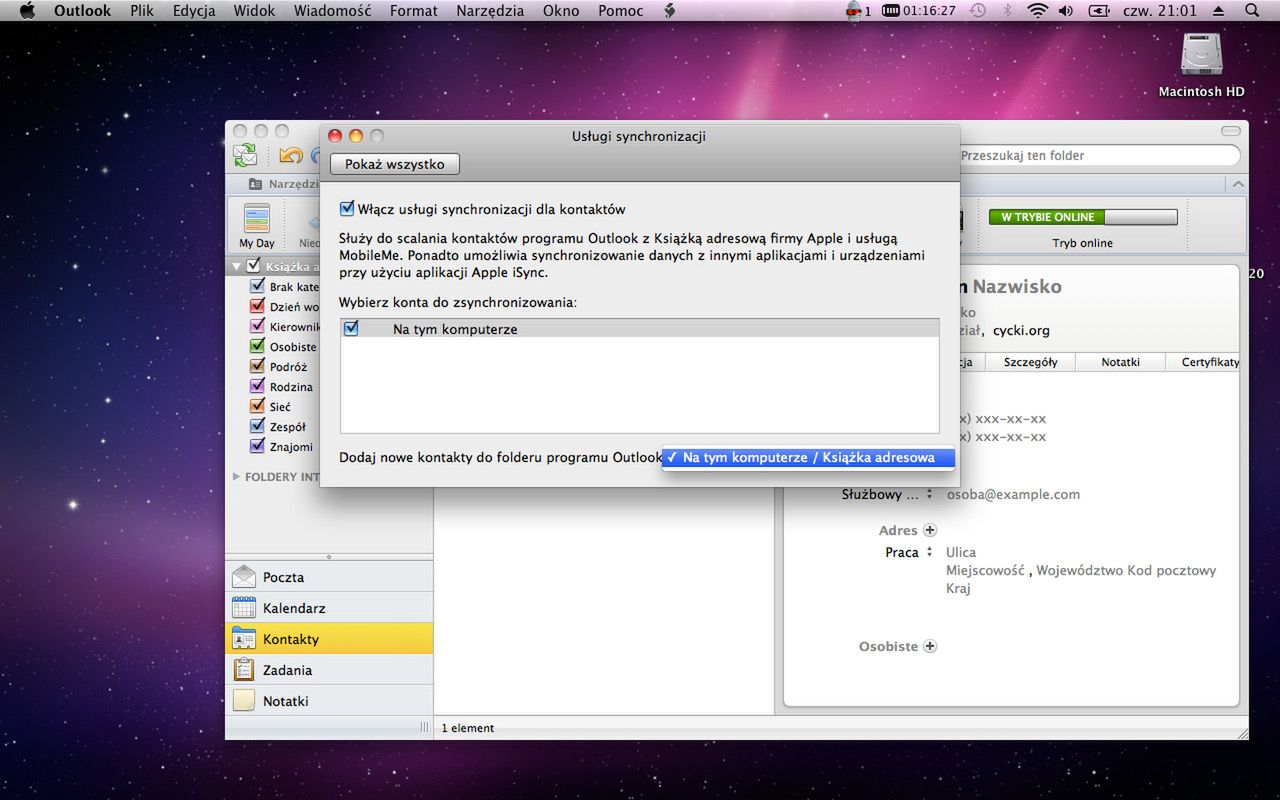Switch to the Certyfikaty contact tab

click(x=1204, y=362)
